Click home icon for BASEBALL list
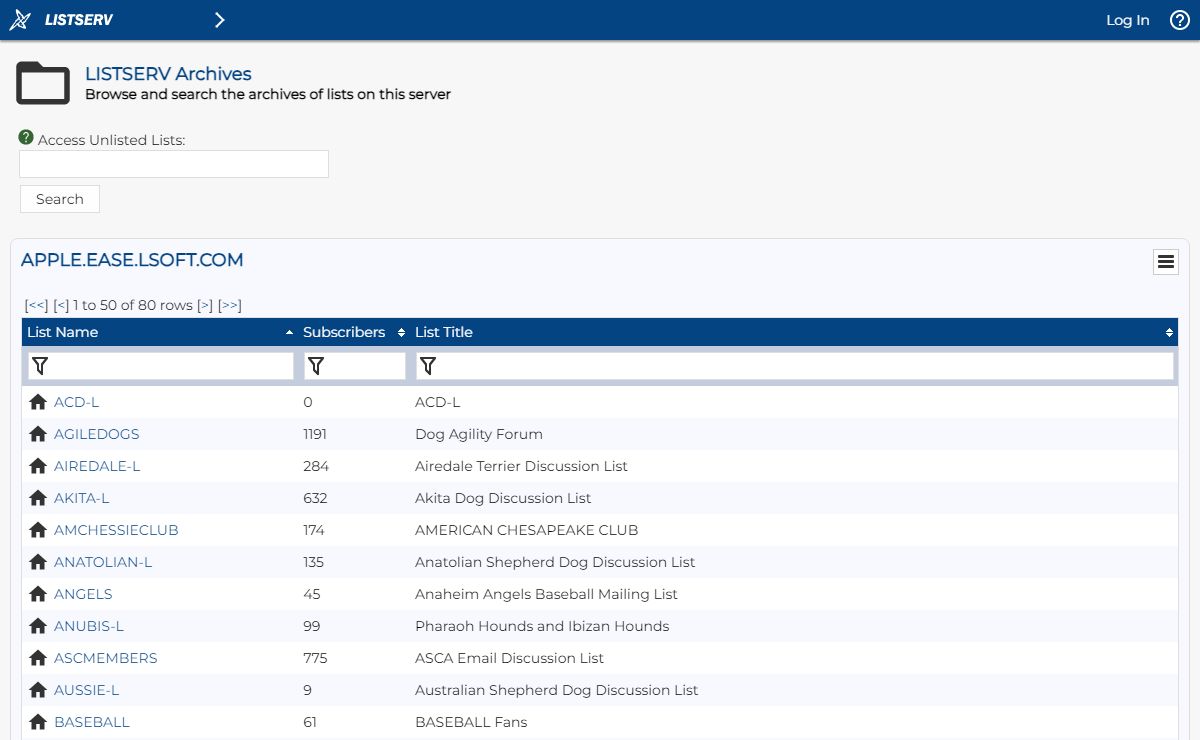This screenshot has height=740, width=1200. pos(38,722)
